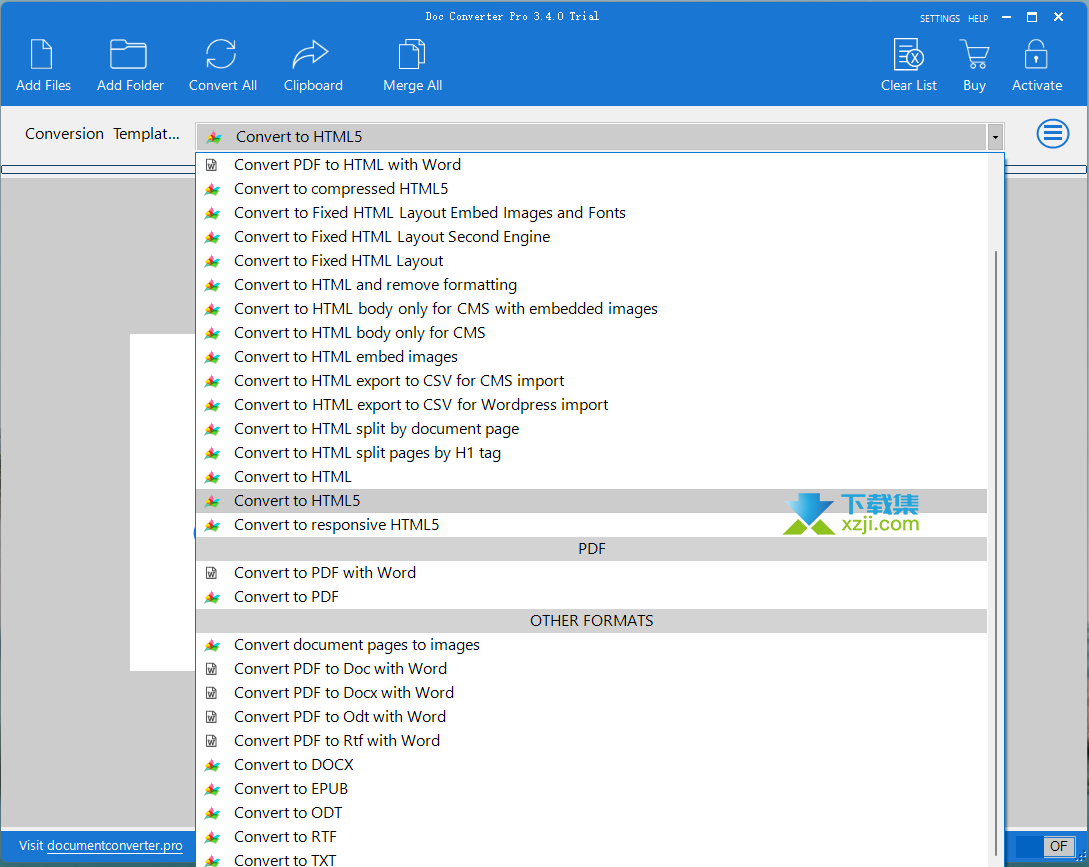Select Convert to compressed HTML5
Screen dimensions: 1089x867
click(591, 189)
